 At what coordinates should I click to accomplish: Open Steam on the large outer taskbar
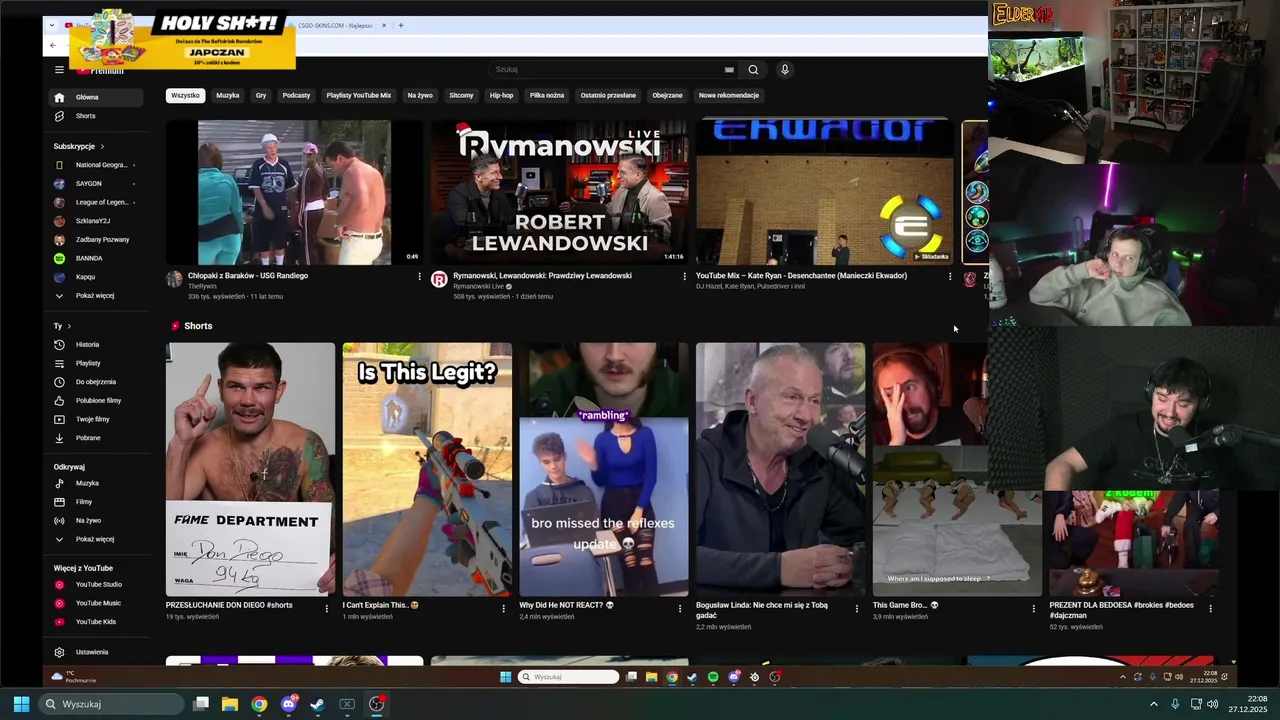coord(318,704)
